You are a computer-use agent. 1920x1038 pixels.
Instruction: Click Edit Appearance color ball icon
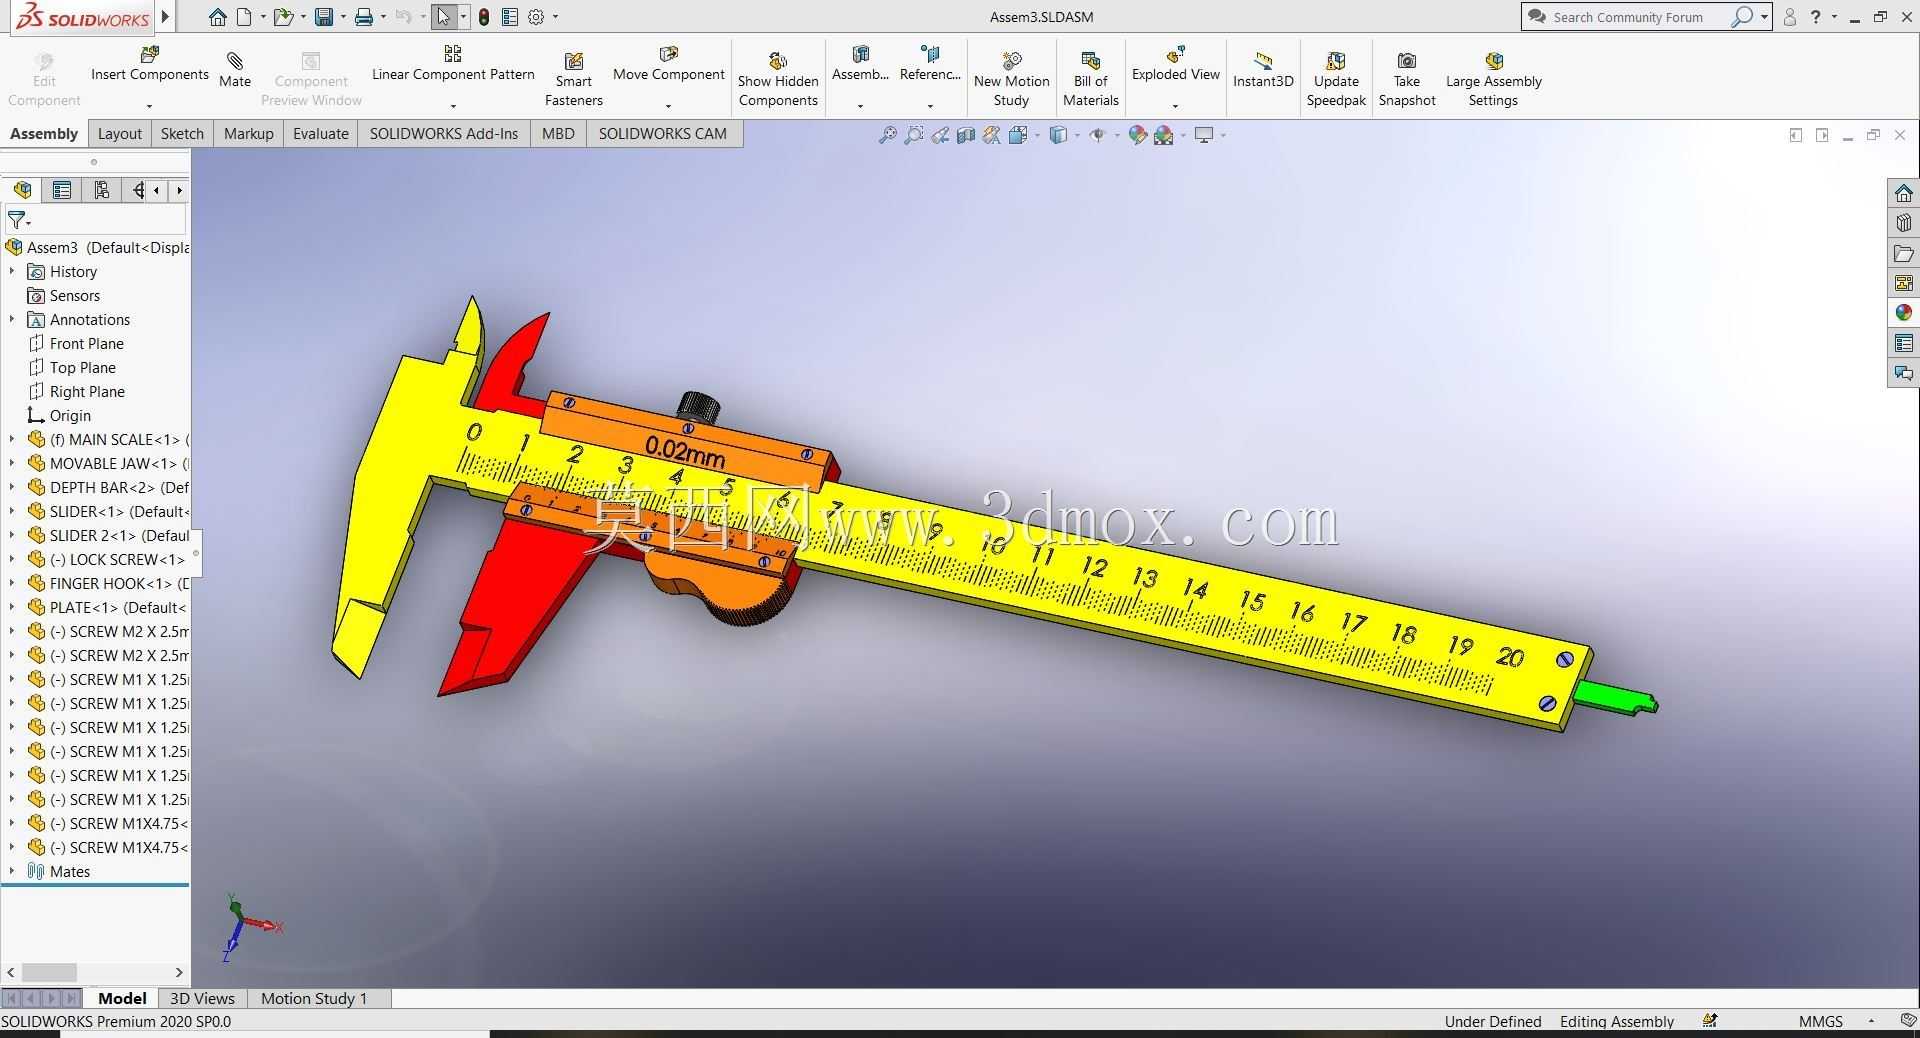click(1137, 135)
